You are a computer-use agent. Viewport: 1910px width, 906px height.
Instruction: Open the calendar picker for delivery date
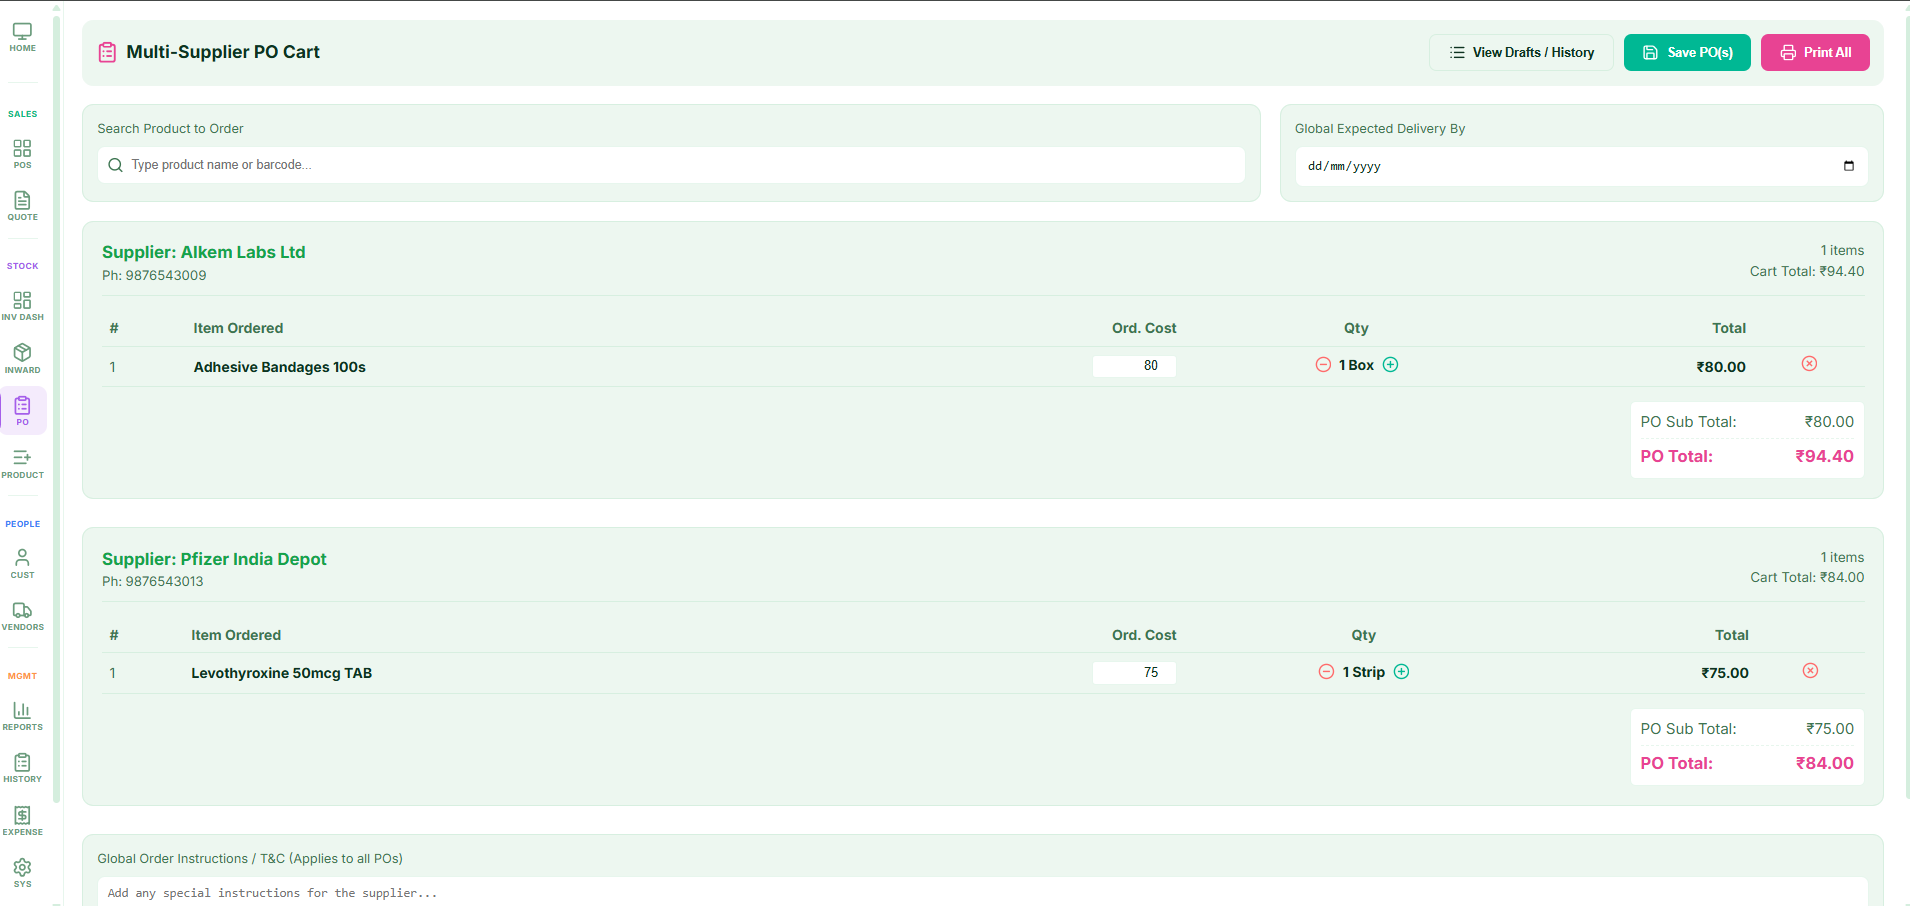pyautogui.click(x=1848, y=166)
